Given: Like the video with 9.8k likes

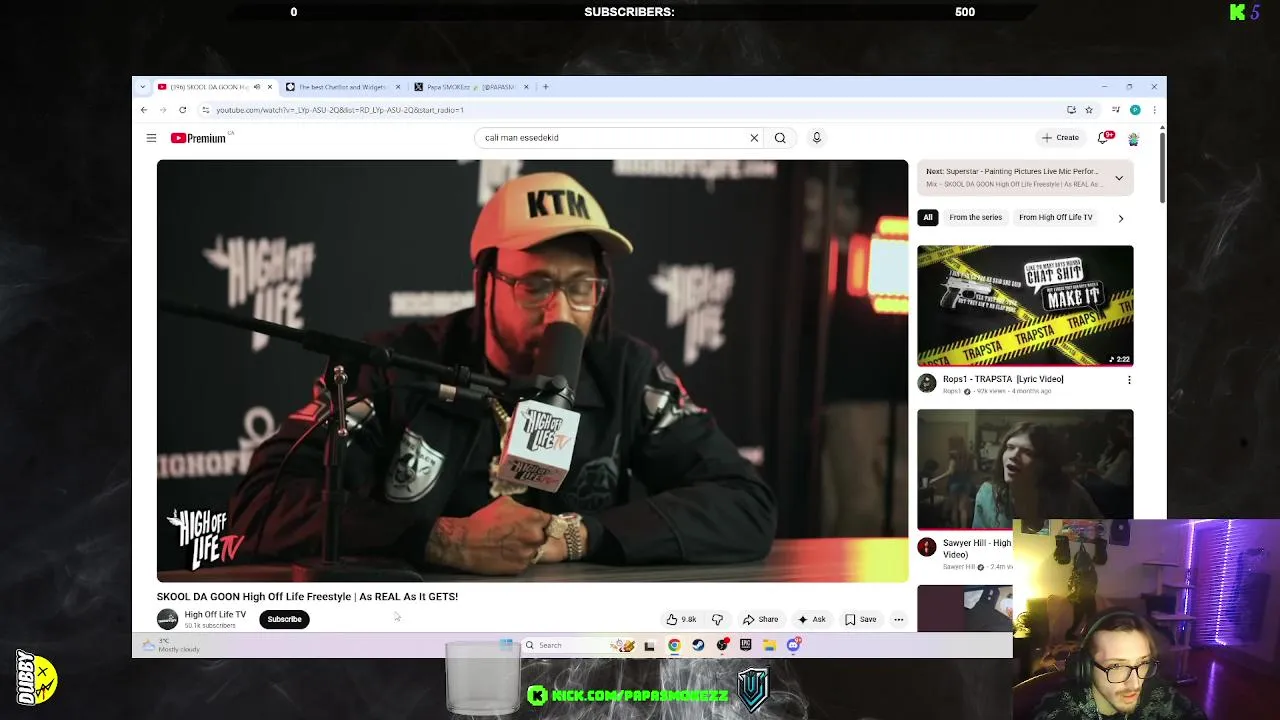Looking at the screenshot, I should 682,619.
